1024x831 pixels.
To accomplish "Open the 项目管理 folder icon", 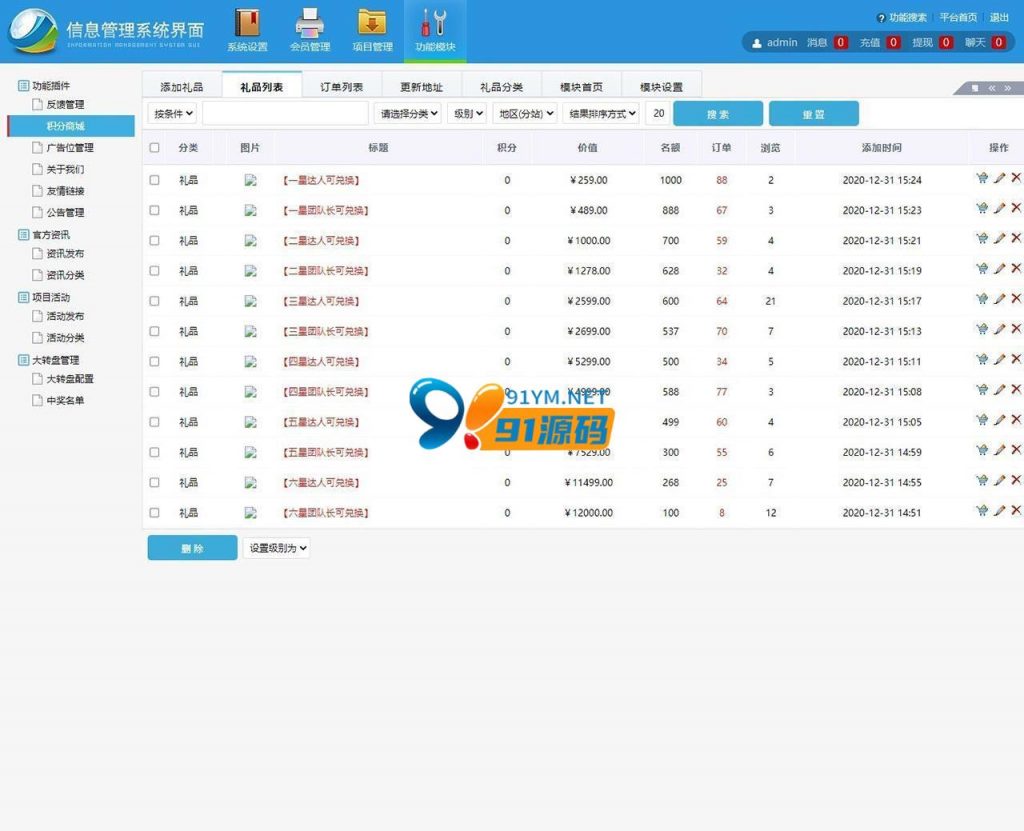I will (x=372, y=23).
